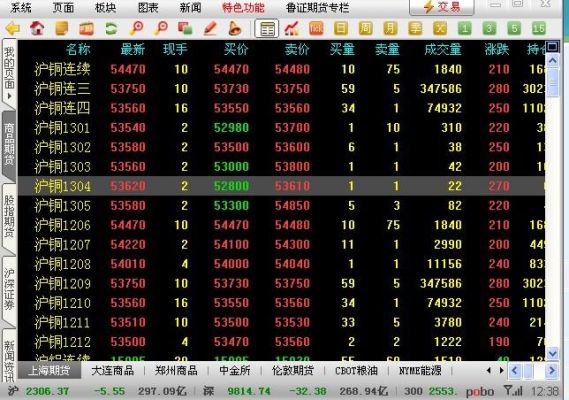Click the horizontal scrollbar thumb
The image size is (569, 400).
[528, 371]
